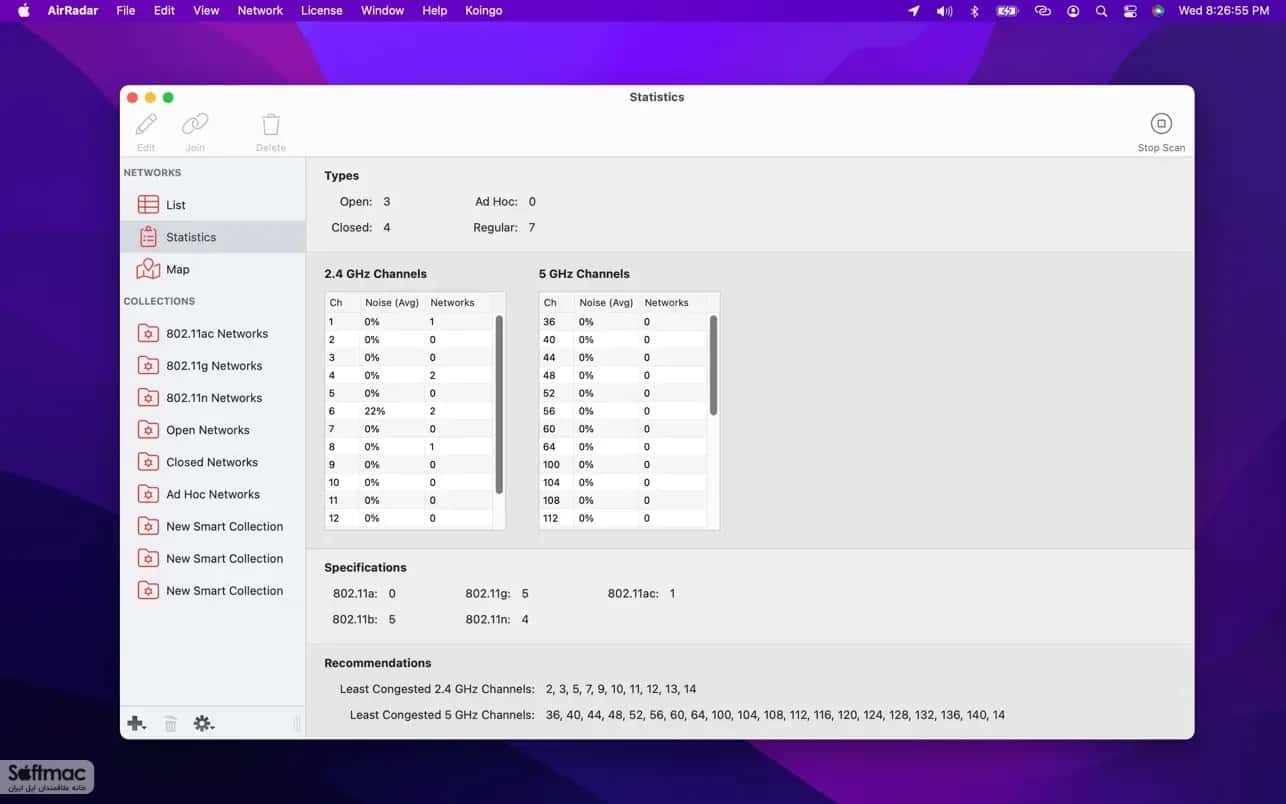This screenshot has height=804, width=1286.
Task: Select channel 36 row in 5 GHz table
Action: point(623,322)
